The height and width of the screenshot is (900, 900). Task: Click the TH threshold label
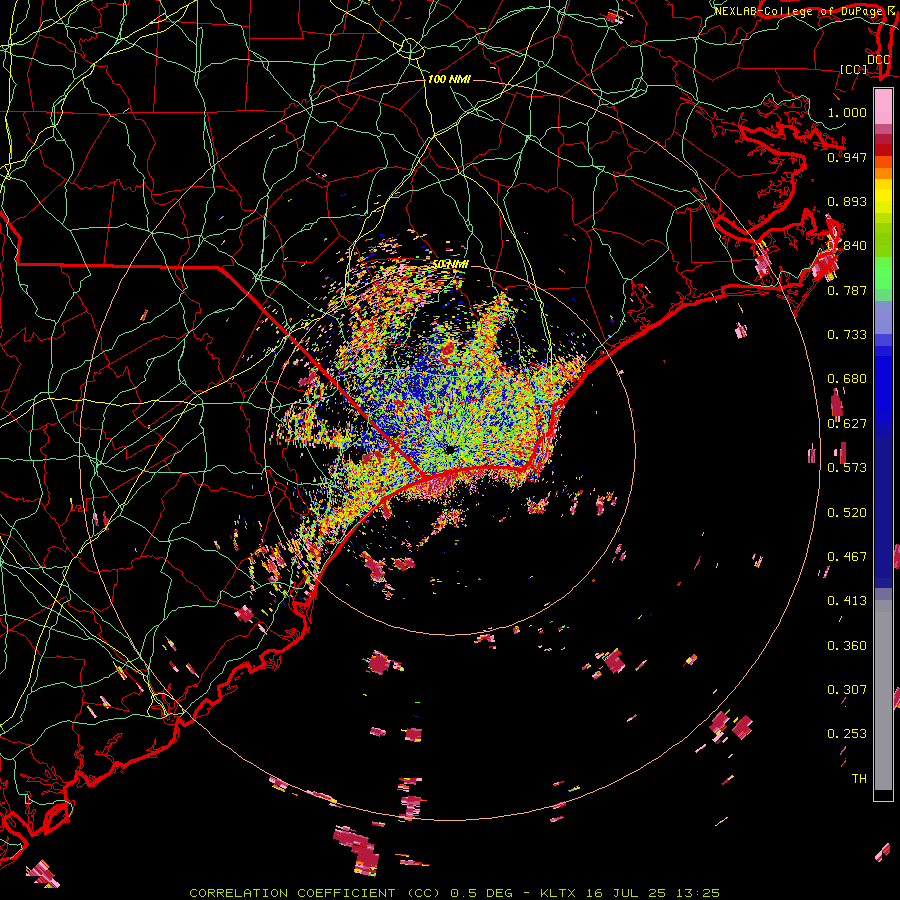pos(859,779)
